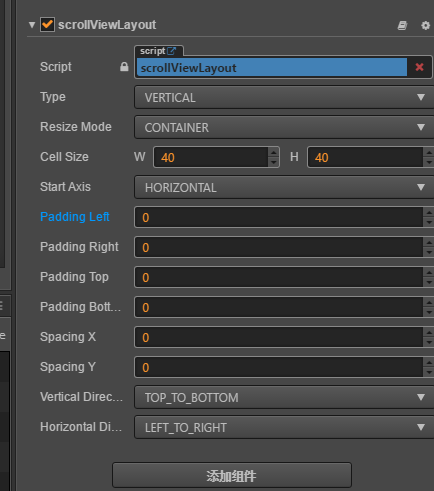
Task: Click the Spacing X value field
Action: click(279, 337)
